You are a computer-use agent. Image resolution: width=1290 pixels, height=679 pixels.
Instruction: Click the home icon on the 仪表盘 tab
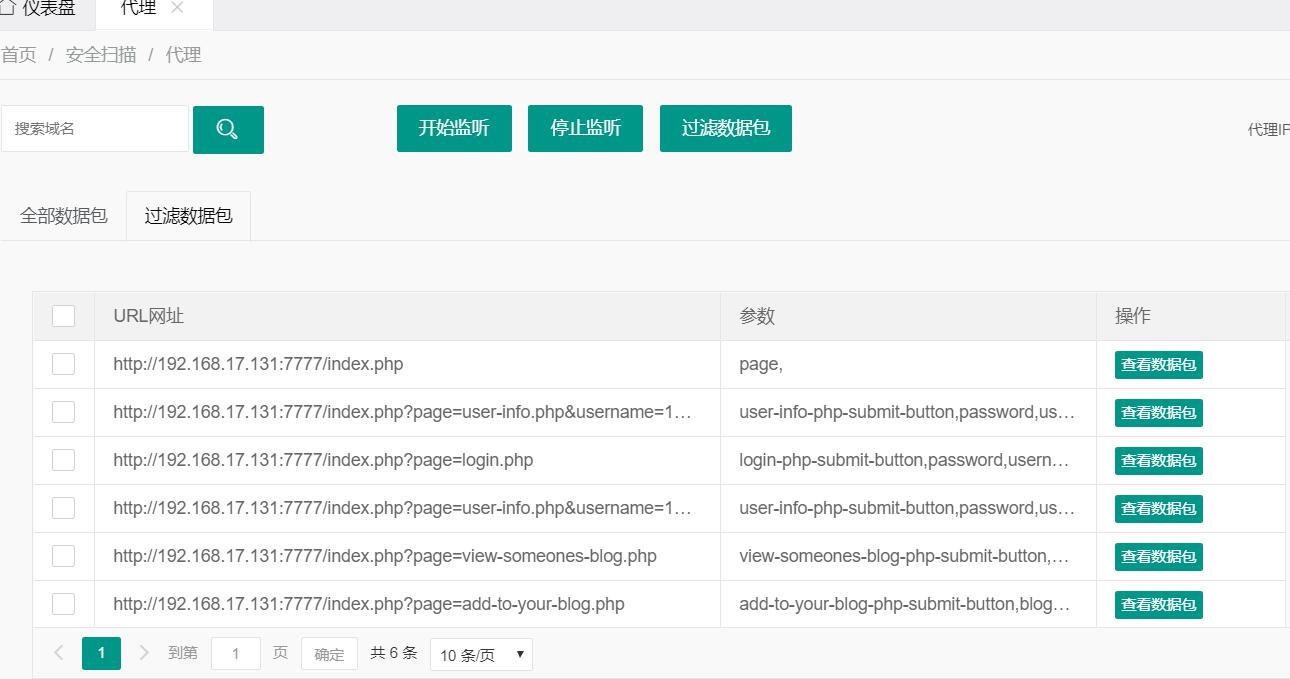coord(7,8)
